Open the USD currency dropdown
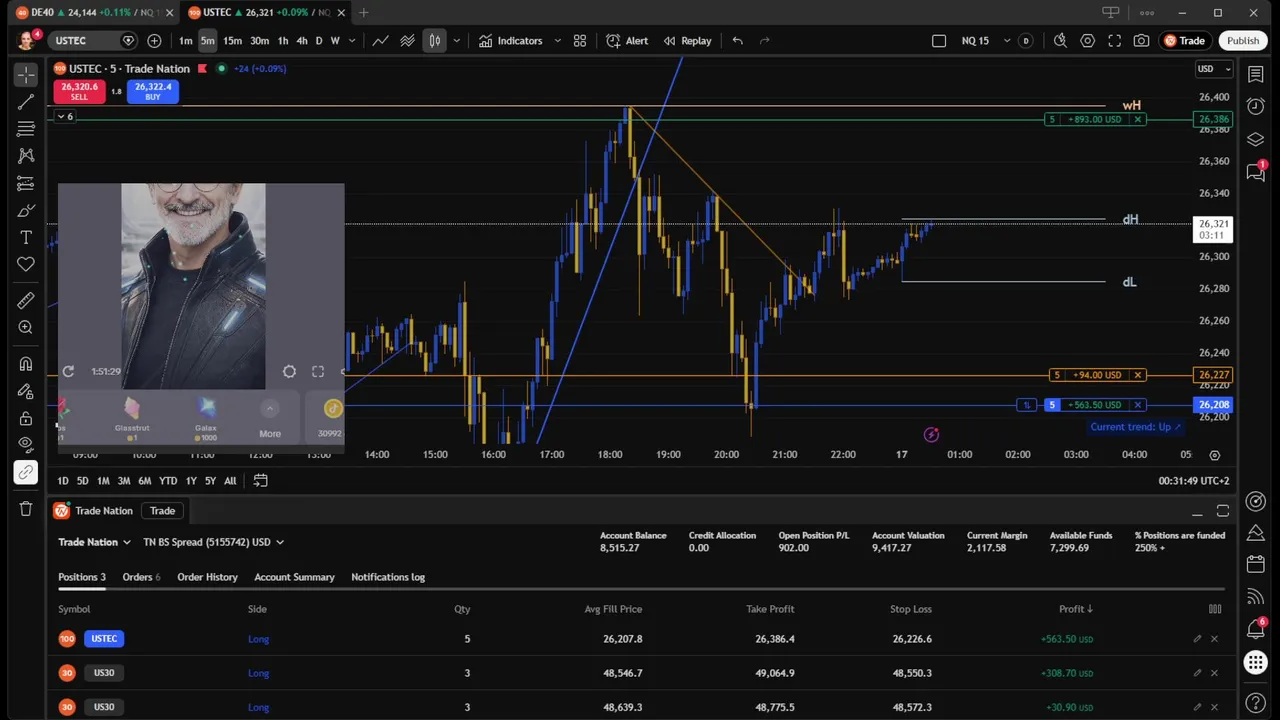1280x720 pixels. (1213, 69)
